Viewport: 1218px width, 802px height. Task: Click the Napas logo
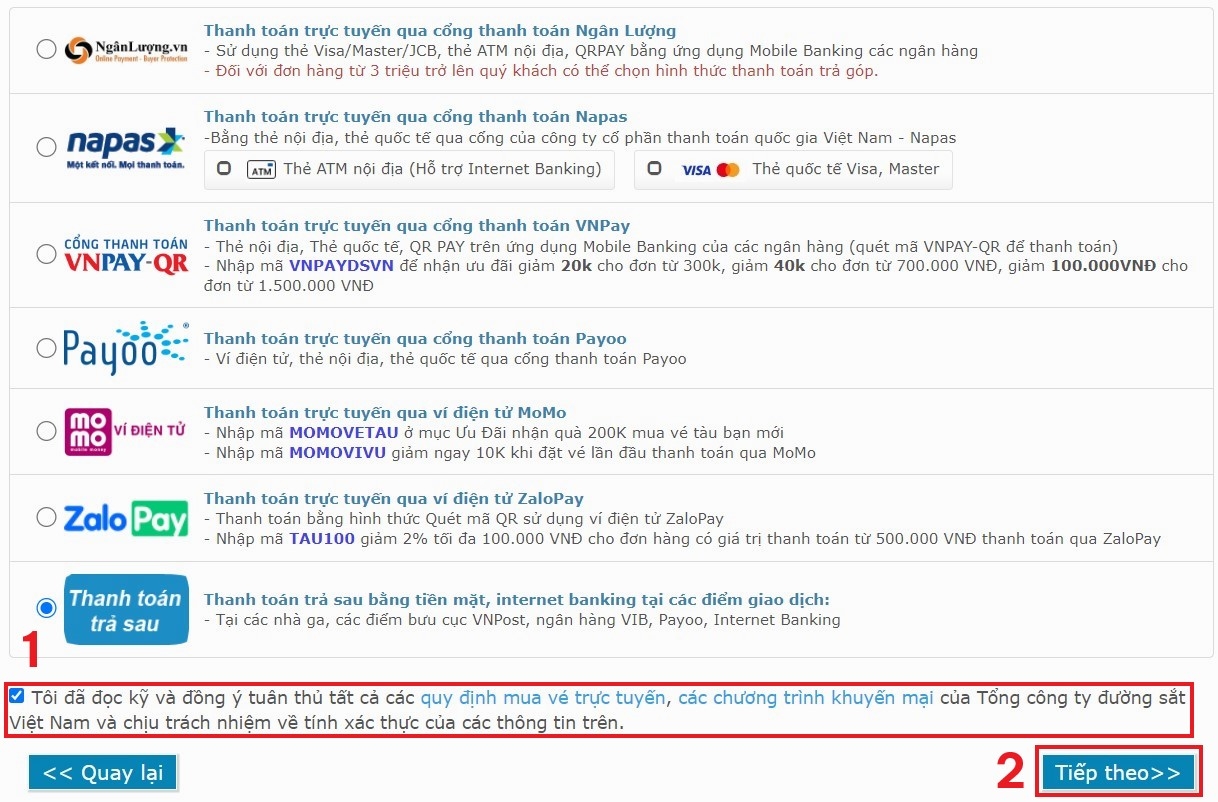click(x=126, y=147)
